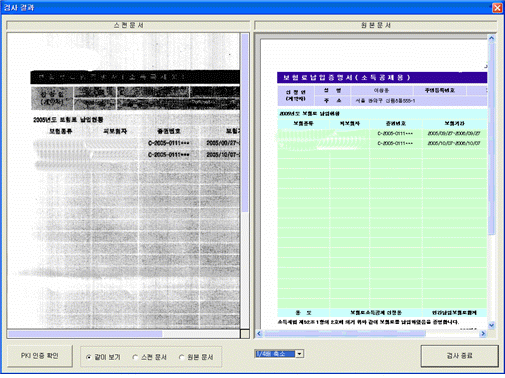Screen dimensions: 505x378
Task: Click scroll-up arrow in original document pane
Action: (491, 38)
